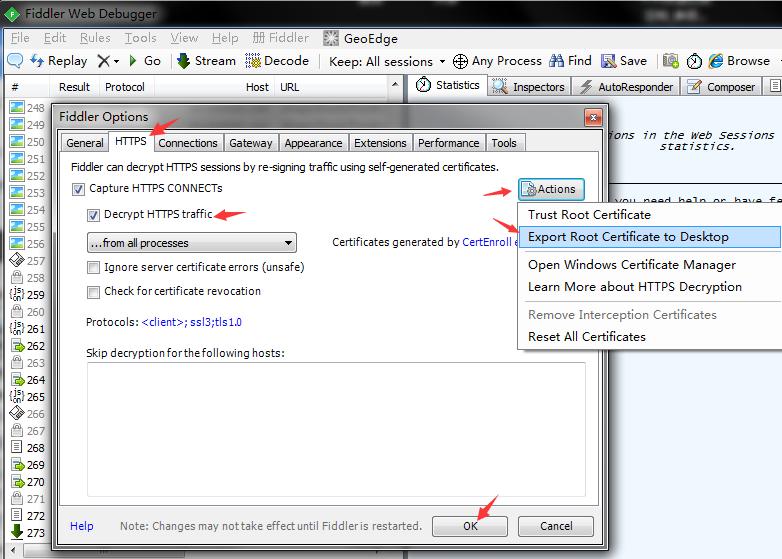Click the Actions button
The width and height of the screenshot is (782, 559).
click(551, 189)
